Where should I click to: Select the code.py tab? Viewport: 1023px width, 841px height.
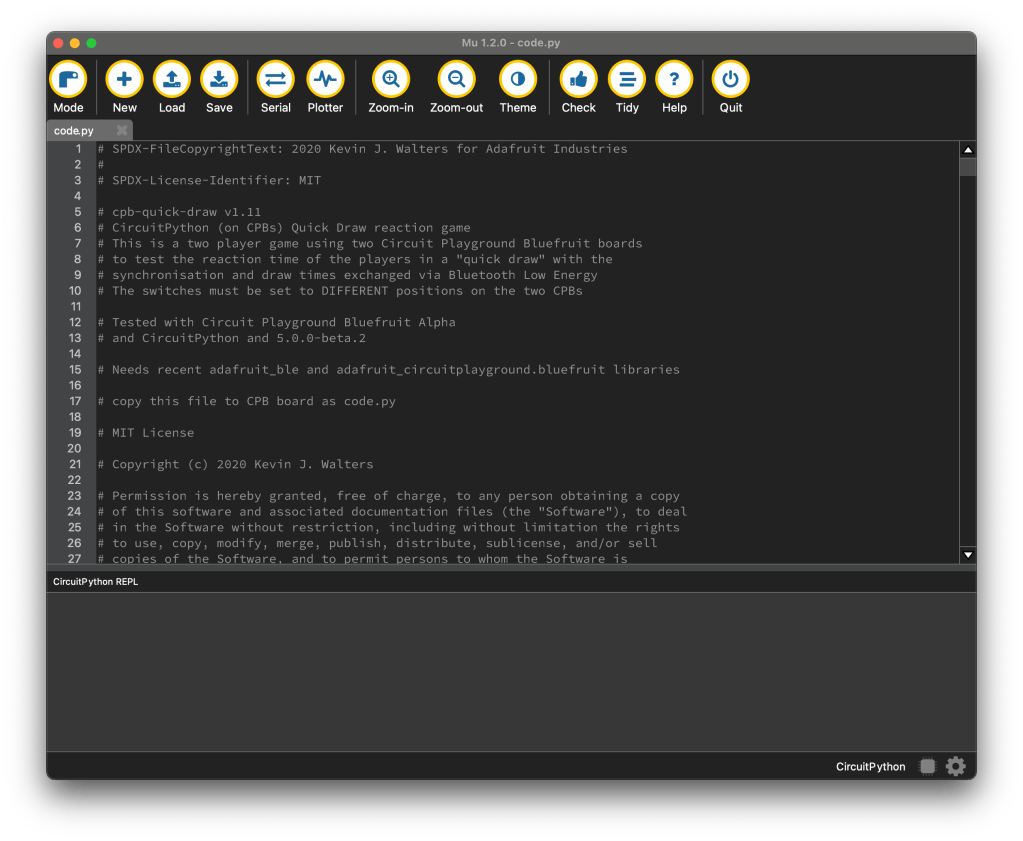[x=75, y=131]
